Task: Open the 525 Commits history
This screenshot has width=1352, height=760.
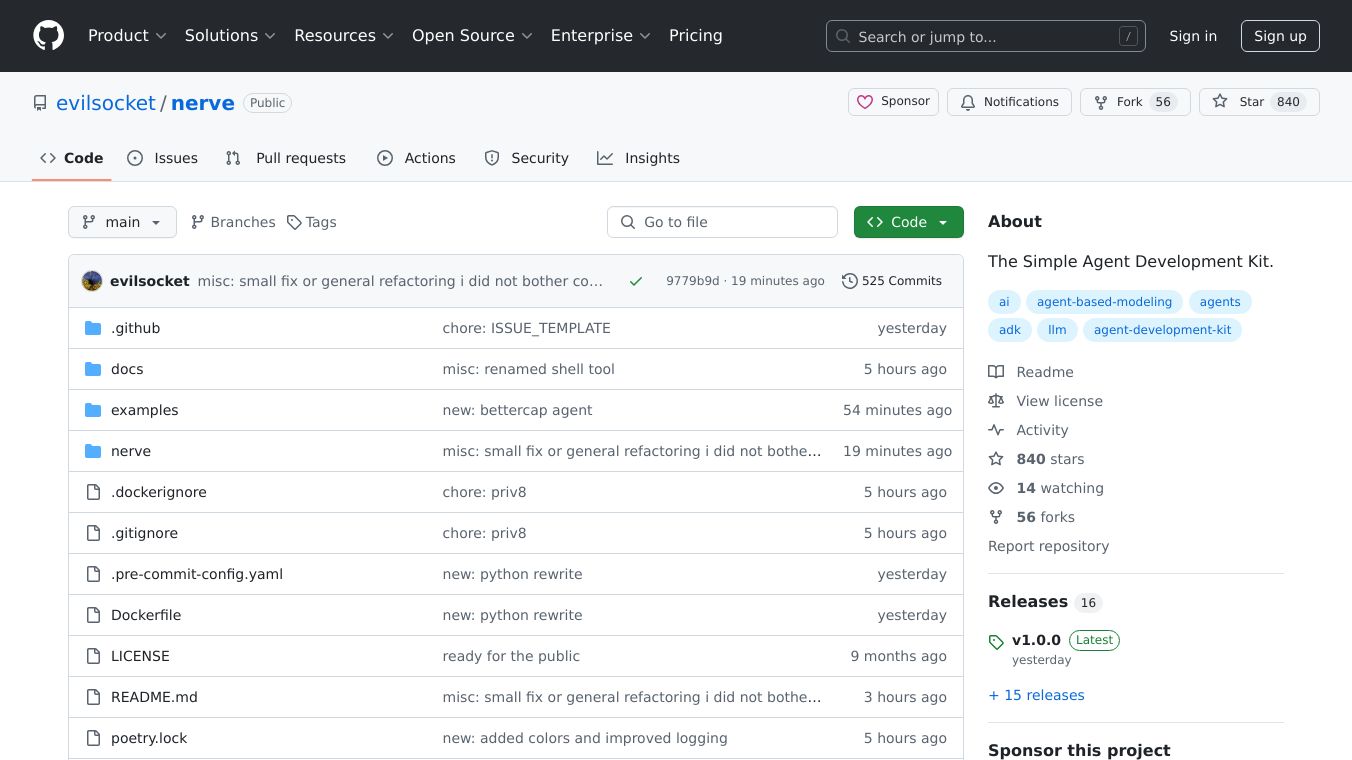Action: pos(891,281)
